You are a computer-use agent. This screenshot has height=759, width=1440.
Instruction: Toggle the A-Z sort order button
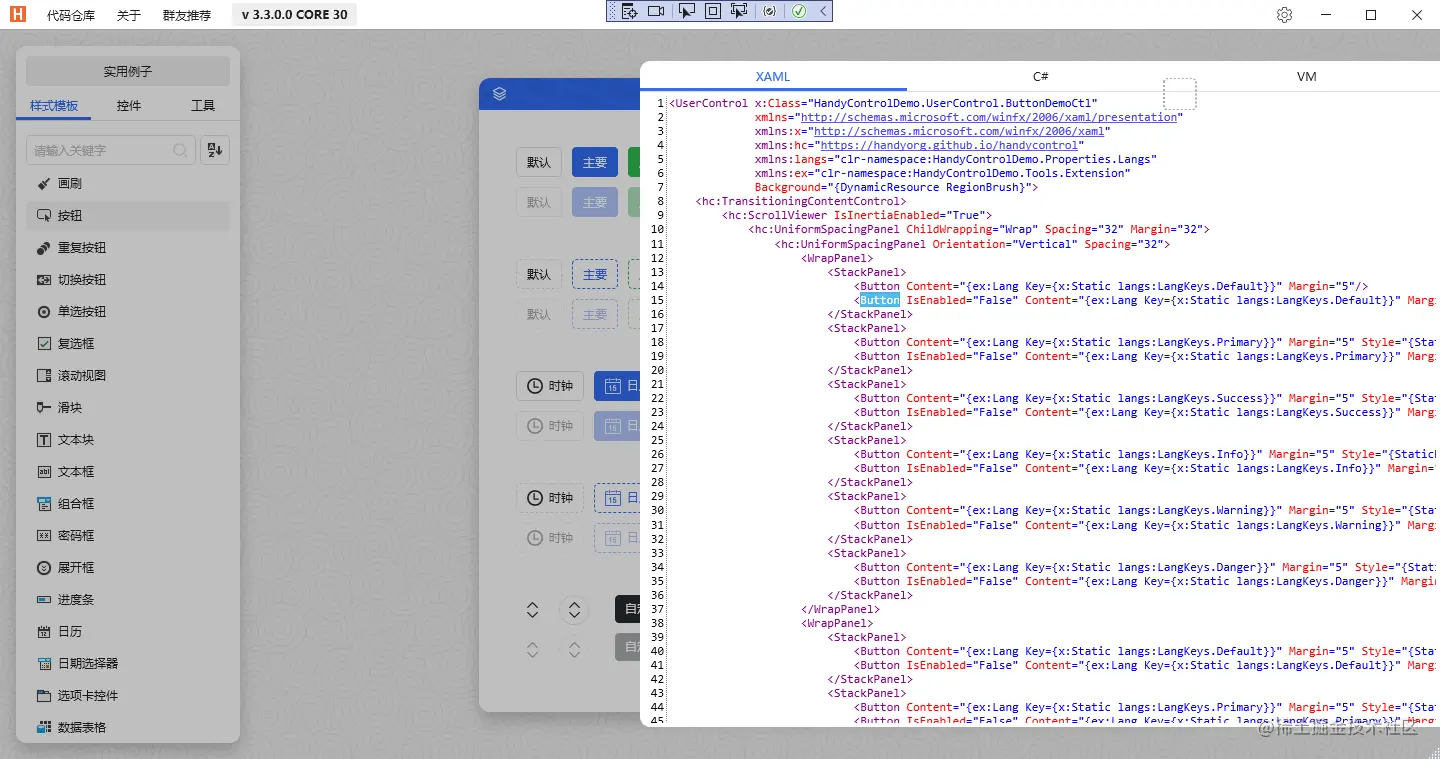pos(215,150)
